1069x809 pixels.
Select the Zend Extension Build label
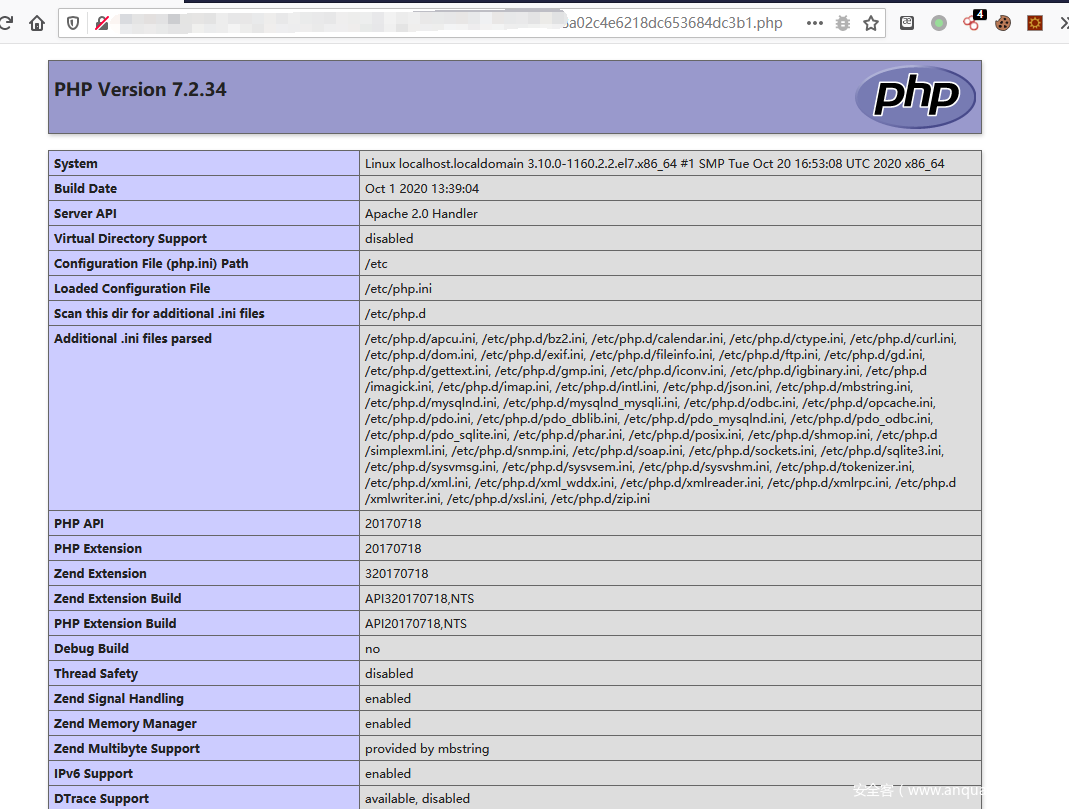tap(117, 598)
